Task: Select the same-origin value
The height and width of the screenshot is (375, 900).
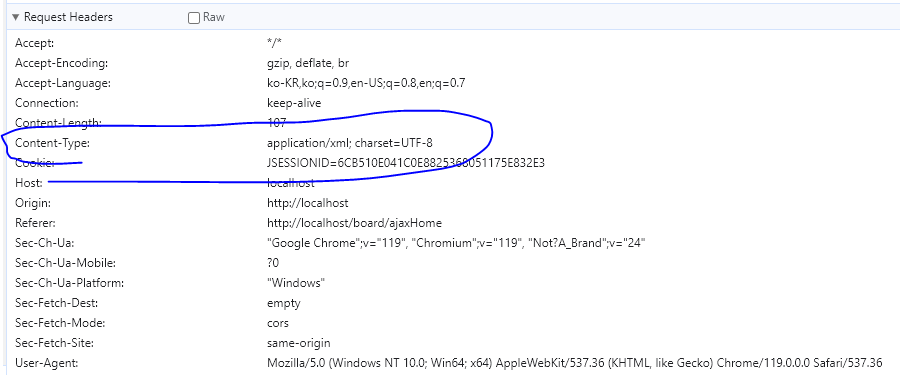Action: (298, 343)
